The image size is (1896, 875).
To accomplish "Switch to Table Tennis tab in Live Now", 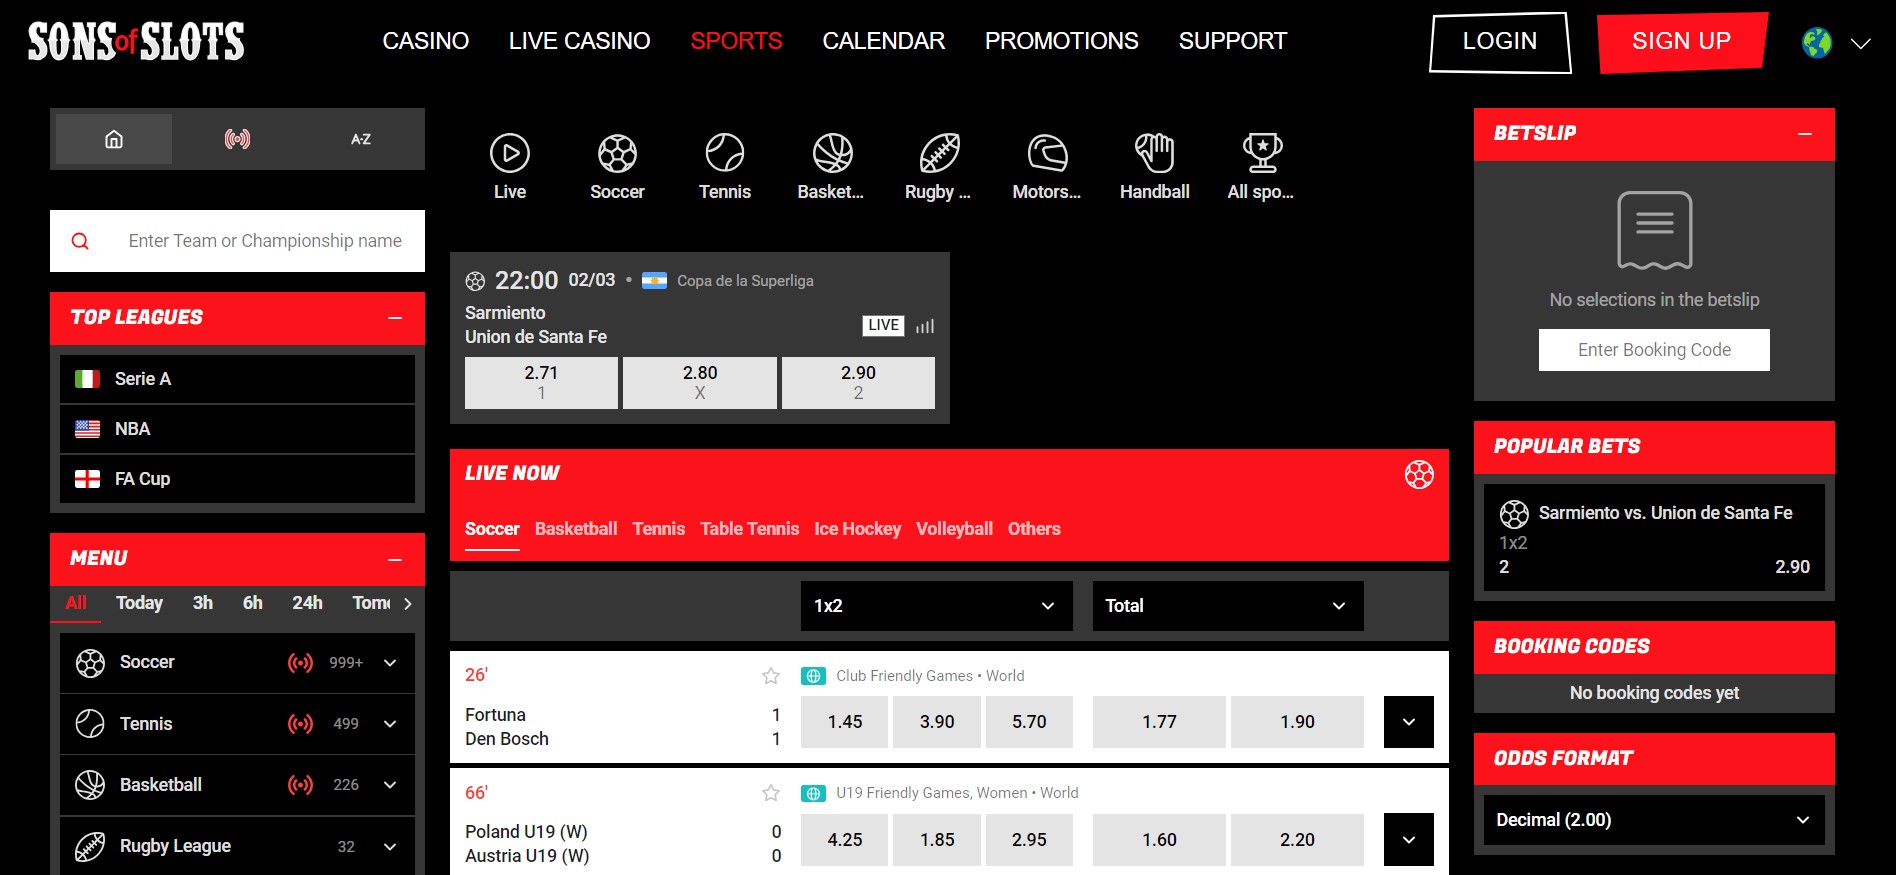I will (x=750, y=529).
